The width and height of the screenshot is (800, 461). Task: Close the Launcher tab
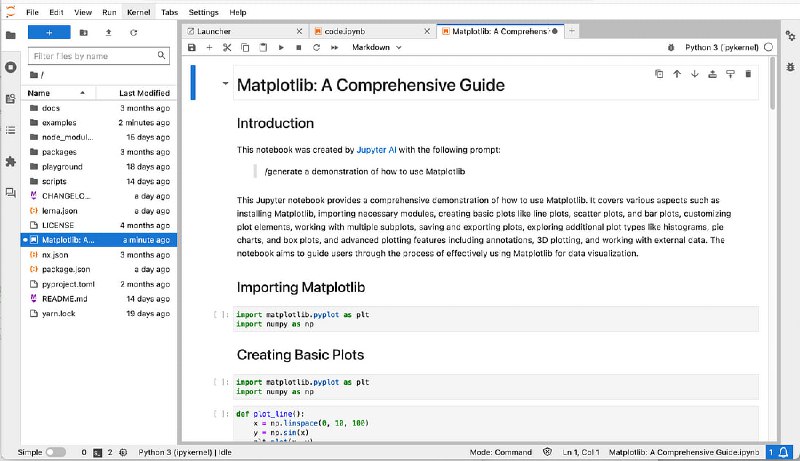coord(299,31)
